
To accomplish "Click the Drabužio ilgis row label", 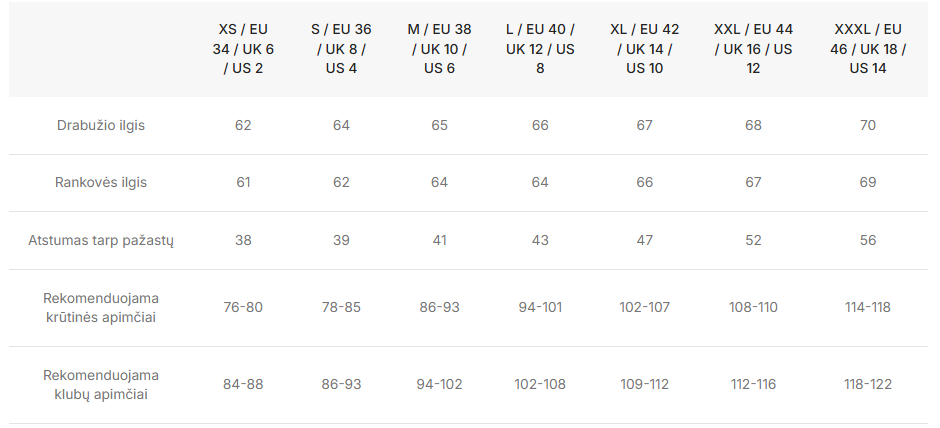I will pos(101,125).
